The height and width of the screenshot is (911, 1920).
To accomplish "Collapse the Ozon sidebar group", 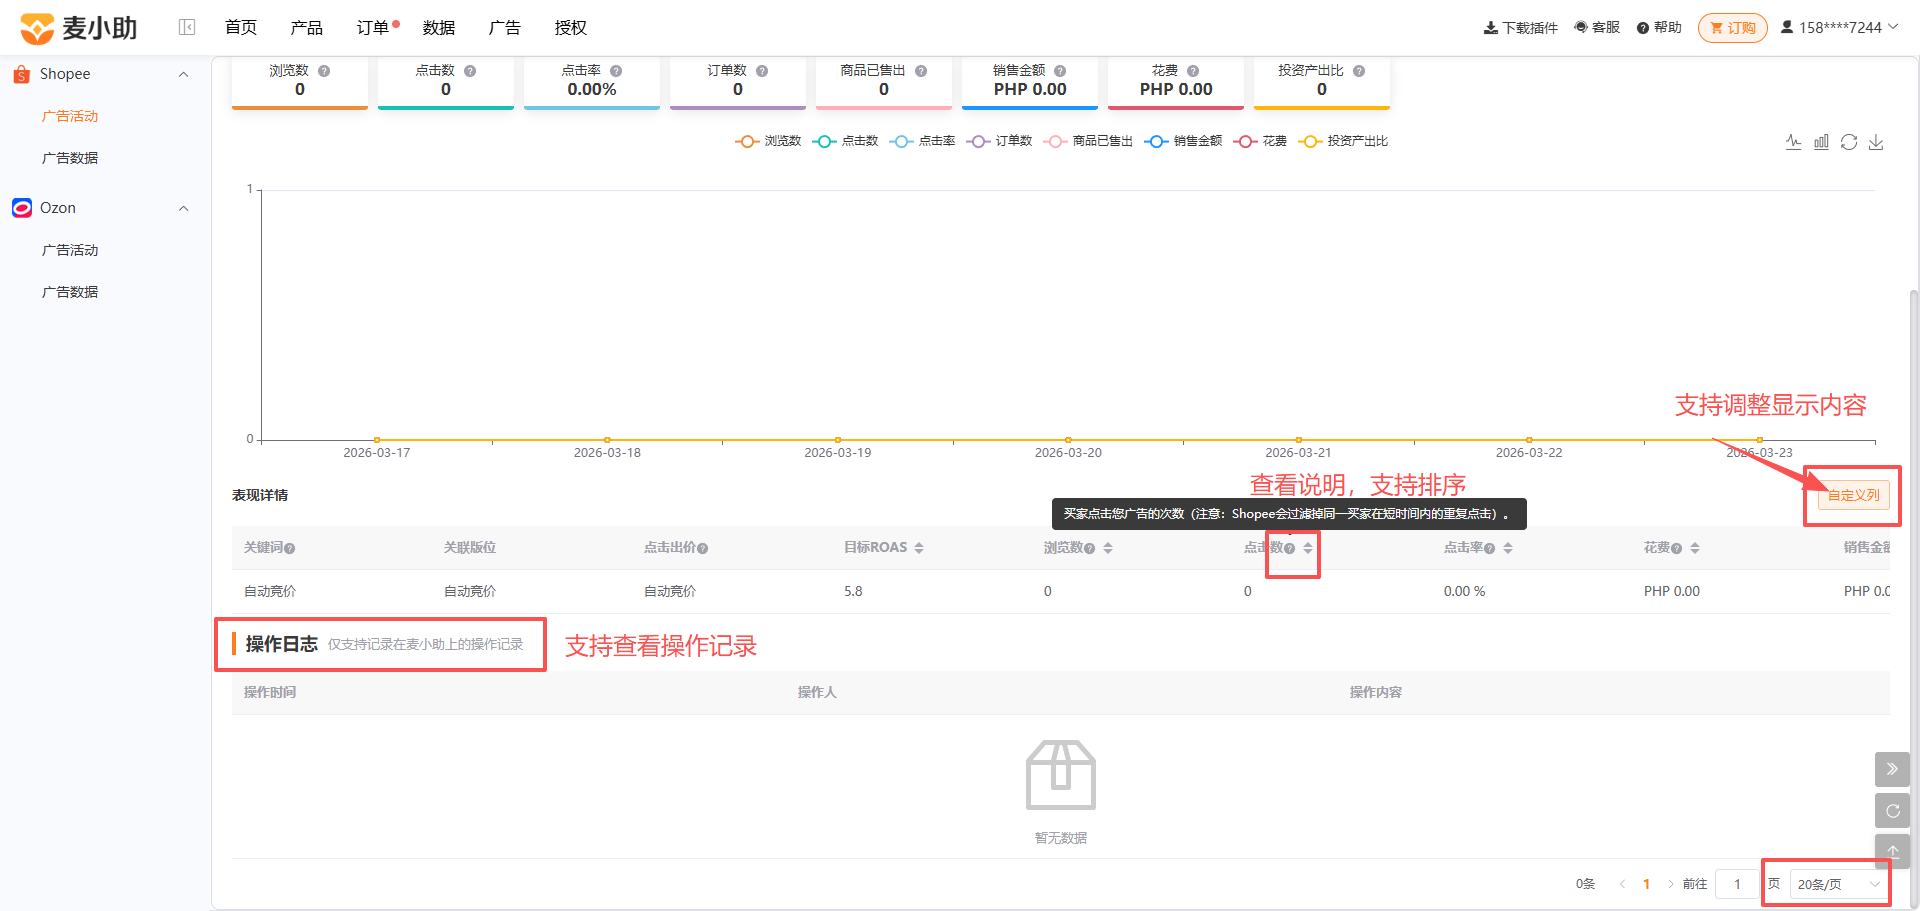I will tap(183, 208).
